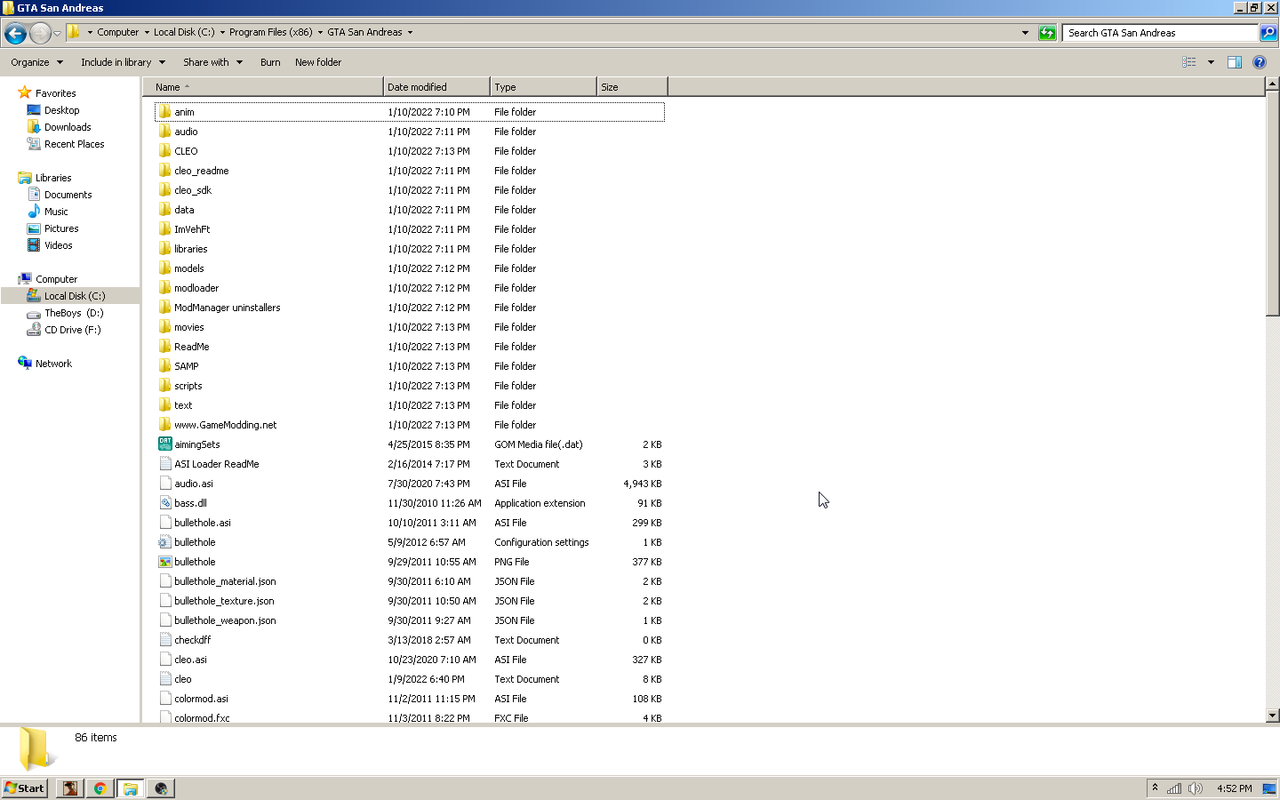Click the volume speaker tray icon

1195,788
